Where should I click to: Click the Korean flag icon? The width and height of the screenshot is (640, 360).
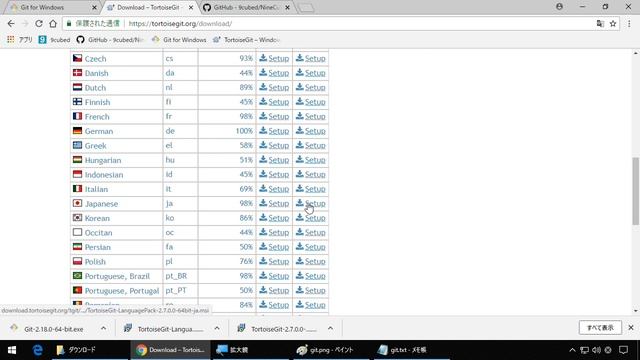point(78,218)
